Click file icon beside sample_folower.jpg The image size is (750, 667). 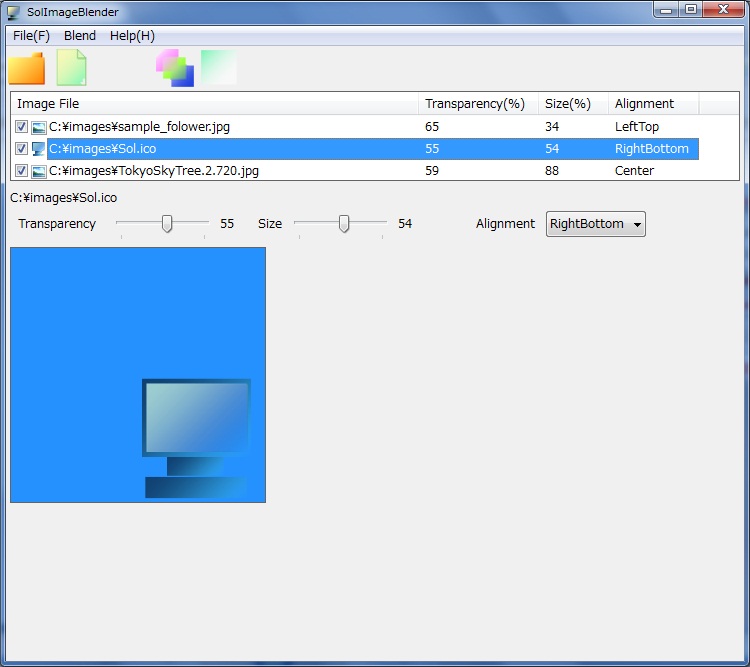39,127
